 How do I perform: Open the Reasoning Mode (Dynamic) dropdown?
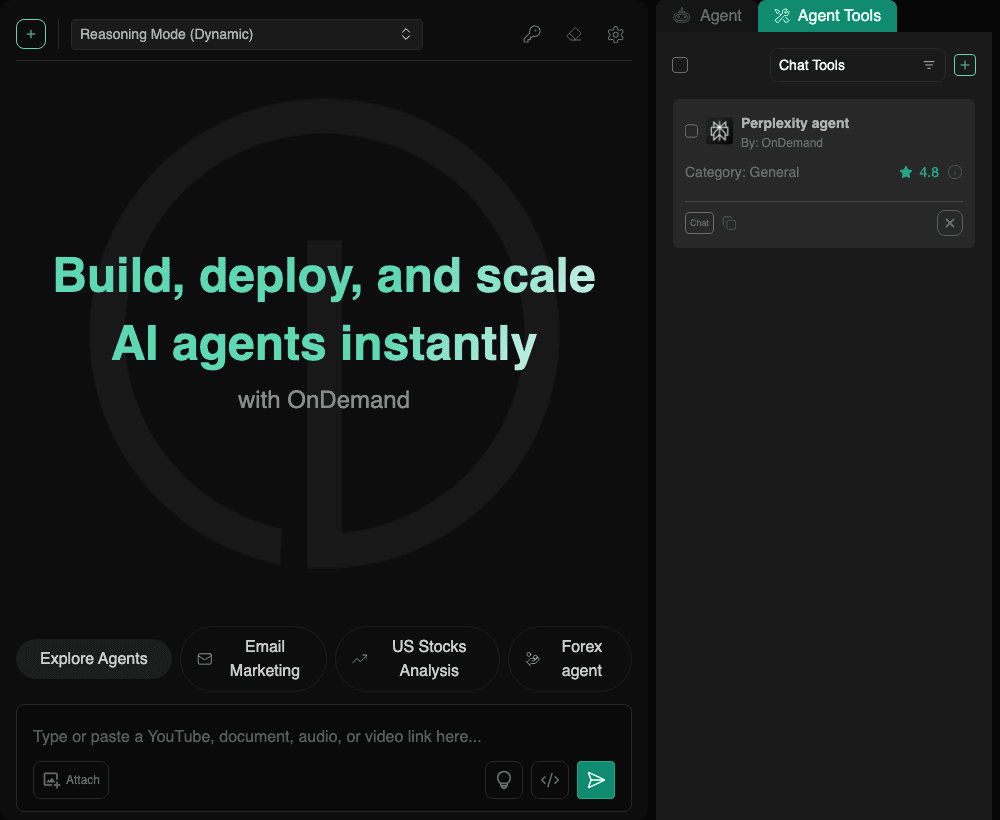[247, 34]
